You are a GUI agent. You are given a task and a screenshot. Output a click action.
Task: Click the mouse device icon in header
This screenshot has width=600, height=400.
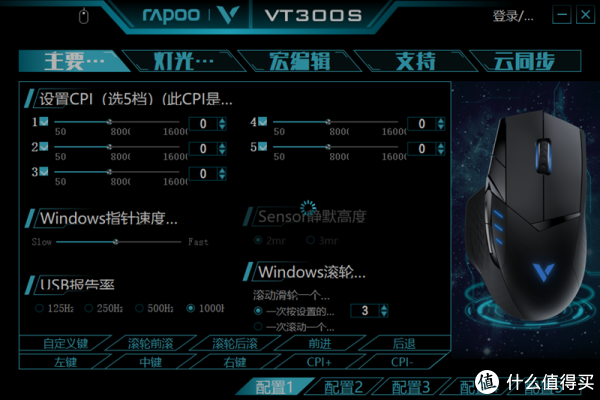83,16
